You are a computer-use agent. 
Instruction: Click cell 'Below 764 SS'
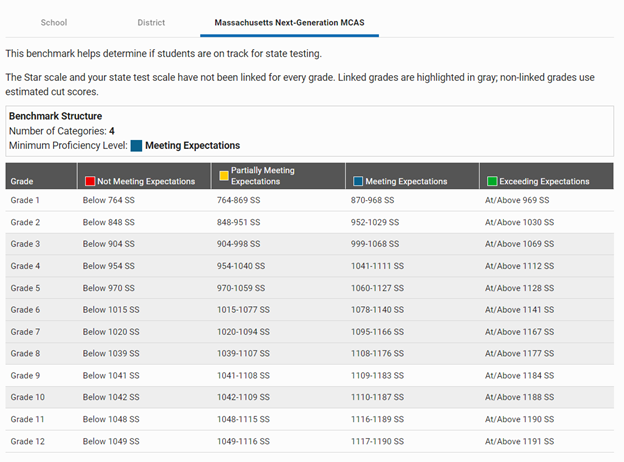coord(109,200)
